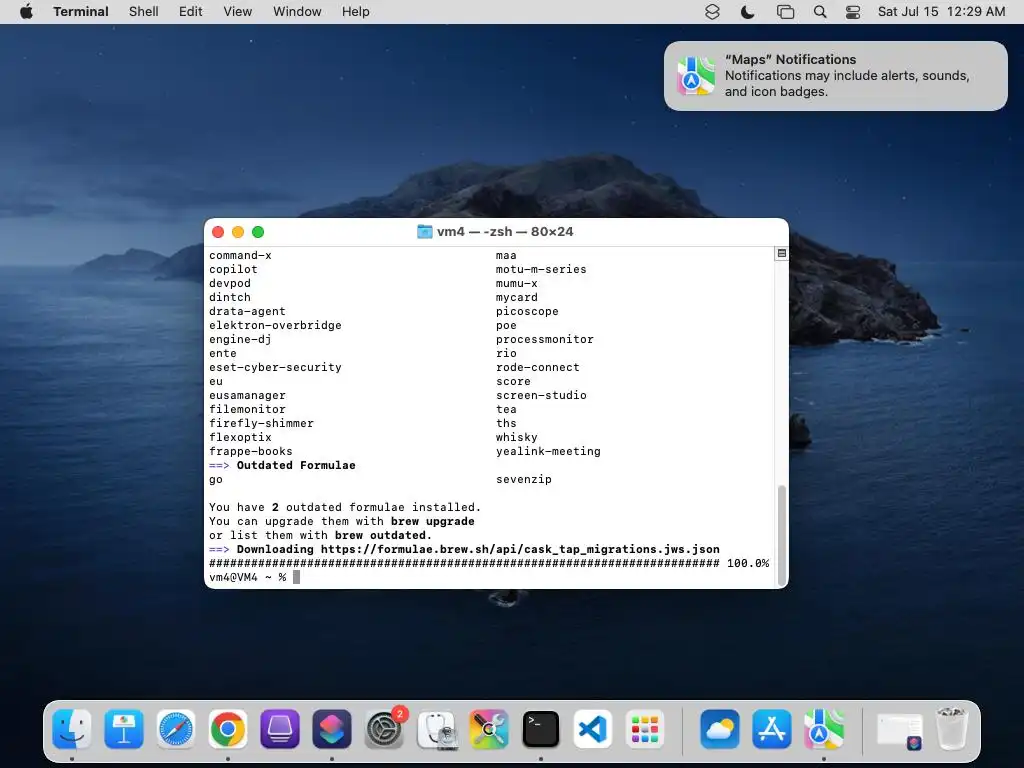This screenshot has height=768, width=1024.
Task: Open the Window menu
Action: 297,12
